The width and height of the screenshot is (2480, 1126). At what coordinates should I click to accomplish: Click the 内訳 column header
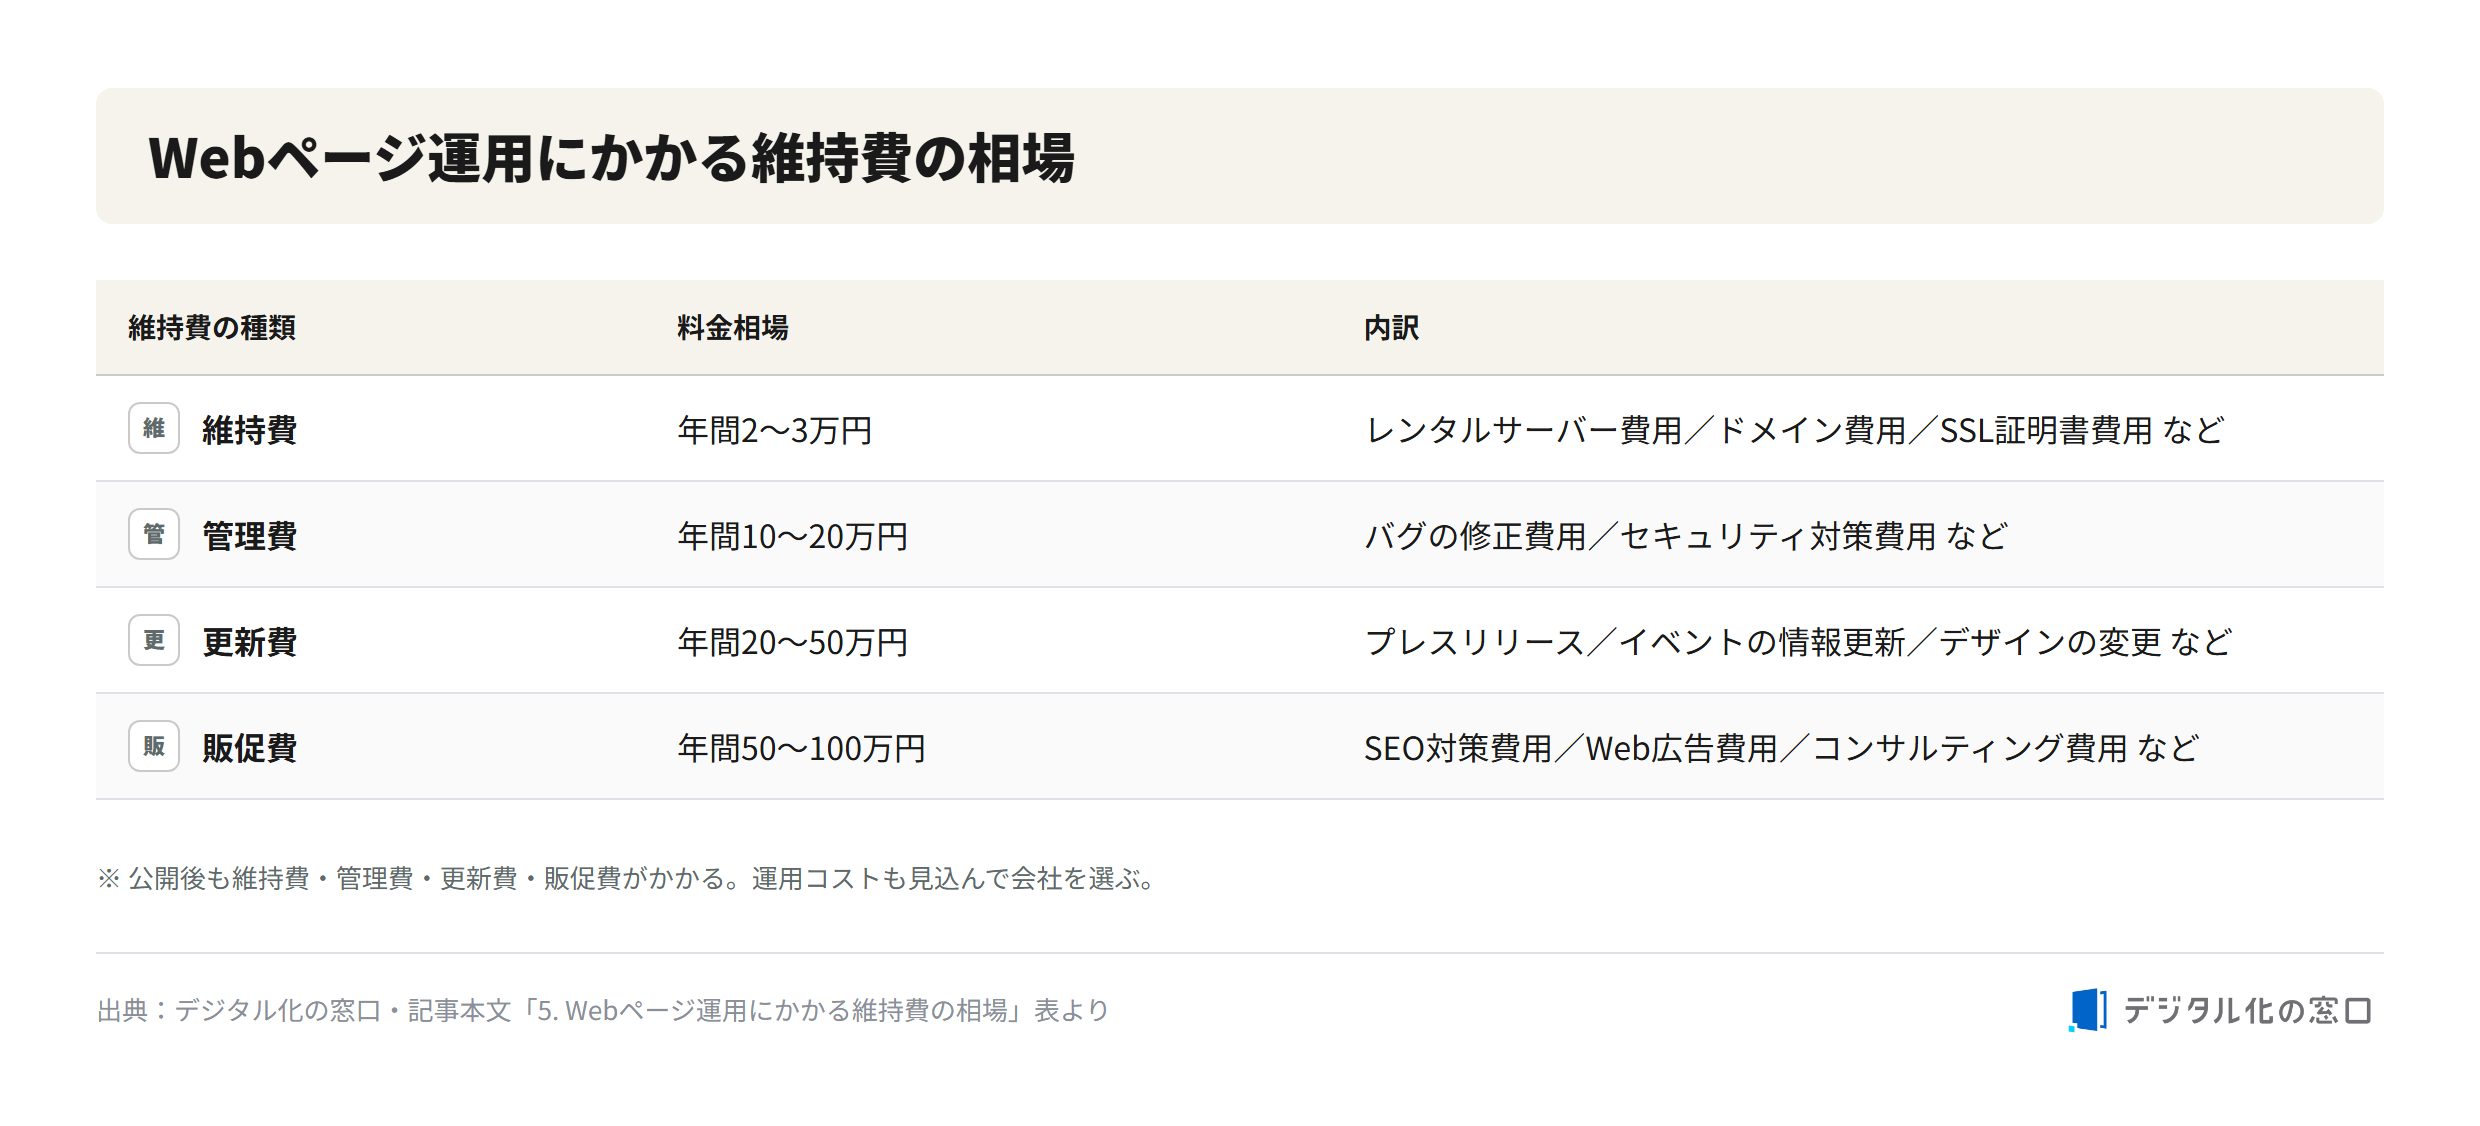(1392, 328)
